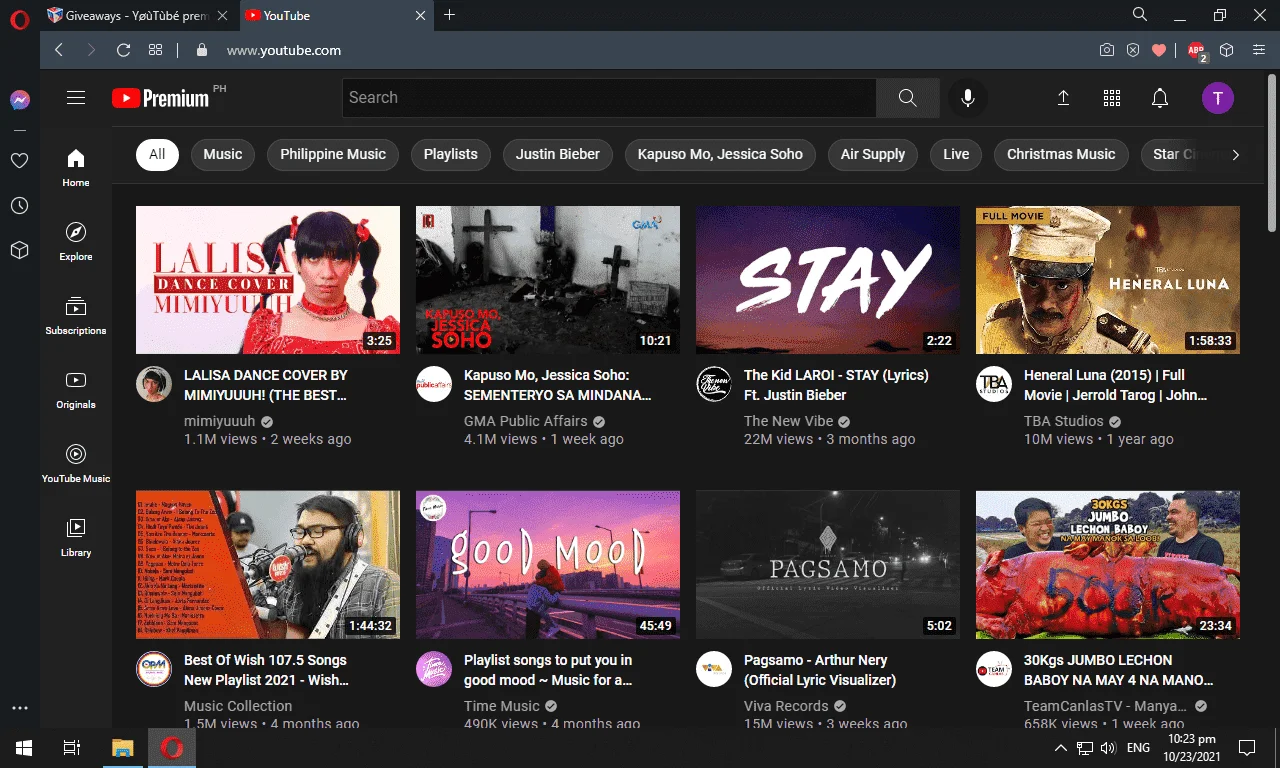Open the upload video icon

click(x=1063, y=98)
